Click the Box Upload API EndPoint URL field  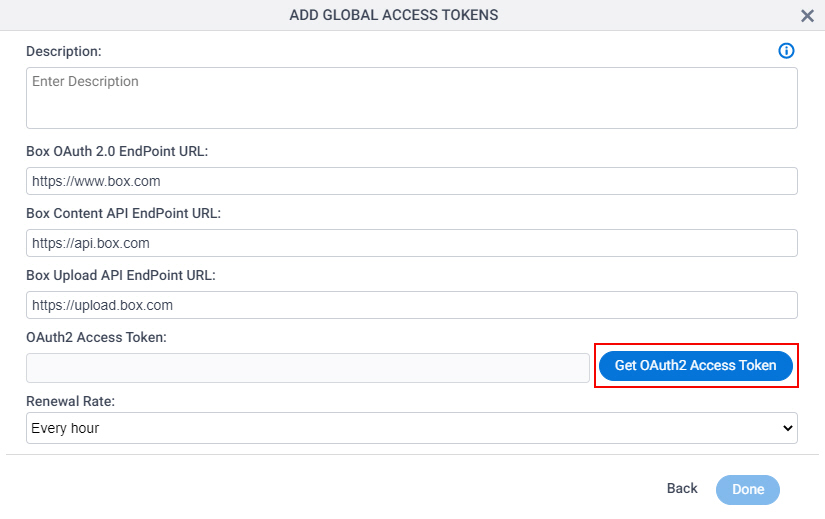point(412,305)
